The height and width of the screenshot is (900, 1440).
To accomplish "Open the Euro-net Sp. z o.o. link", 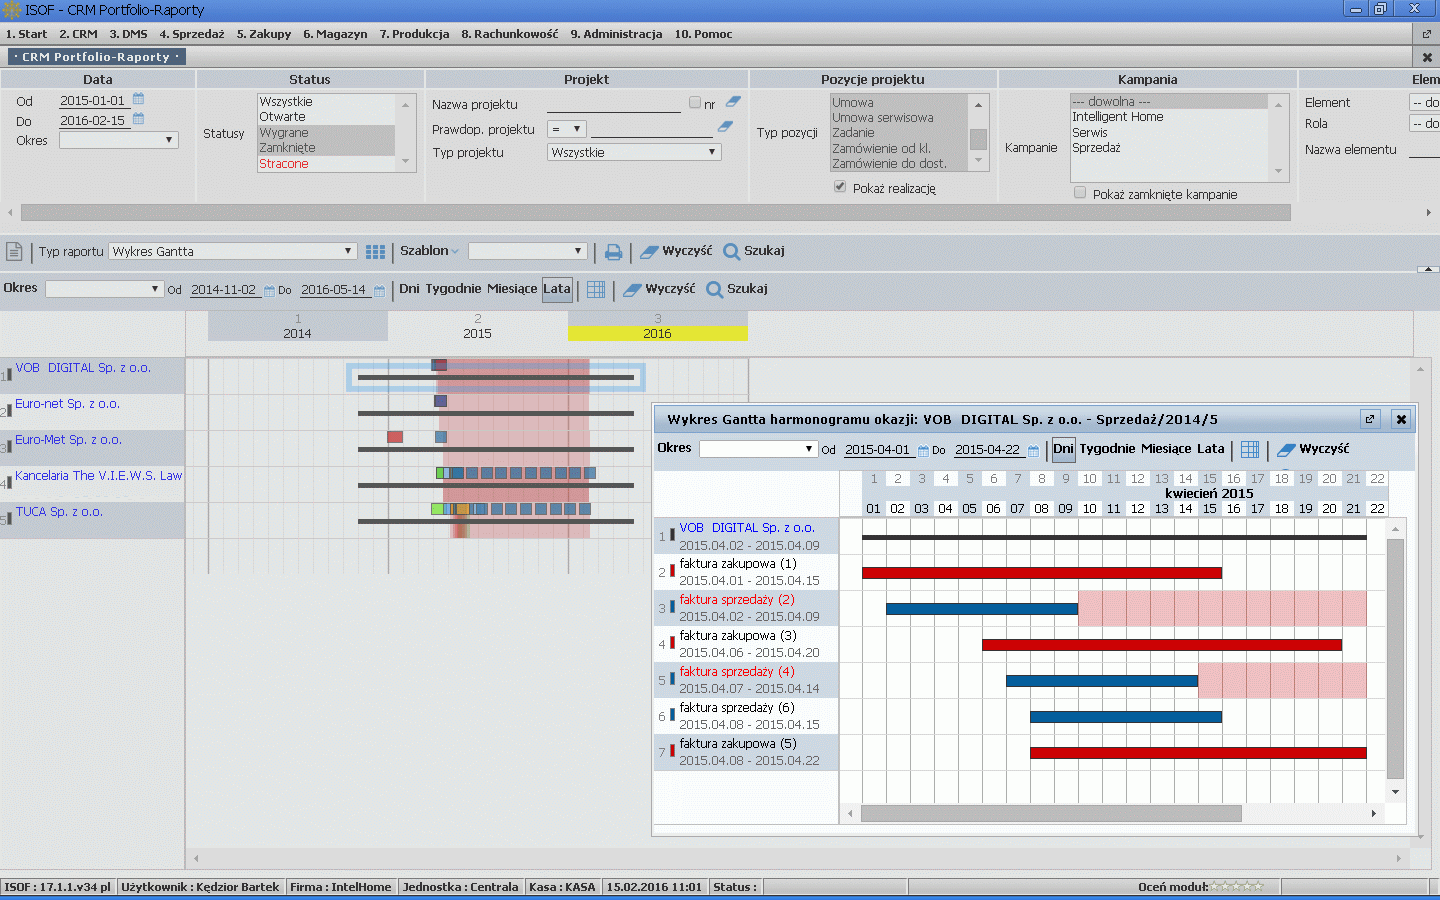I will [x=67, y=404].
